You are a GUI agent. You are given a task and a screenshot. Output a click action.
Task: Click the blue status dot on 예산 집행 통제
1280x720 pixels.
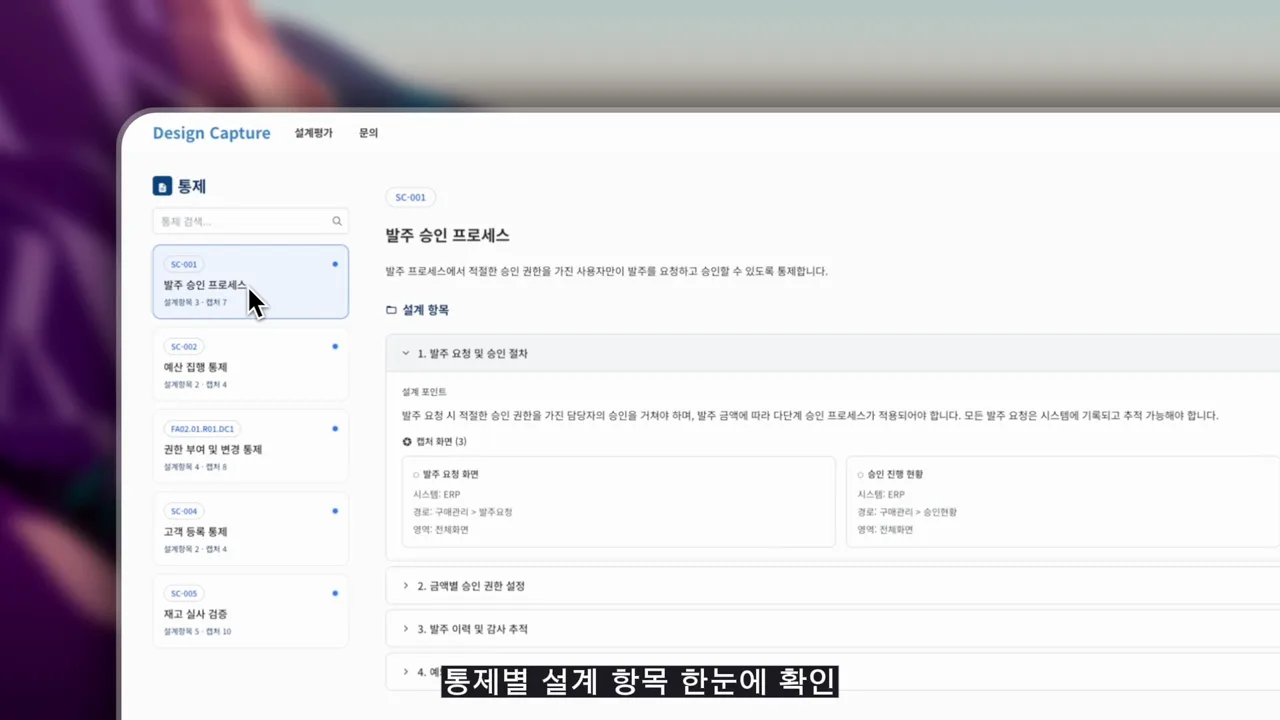[x=335, y=346]
